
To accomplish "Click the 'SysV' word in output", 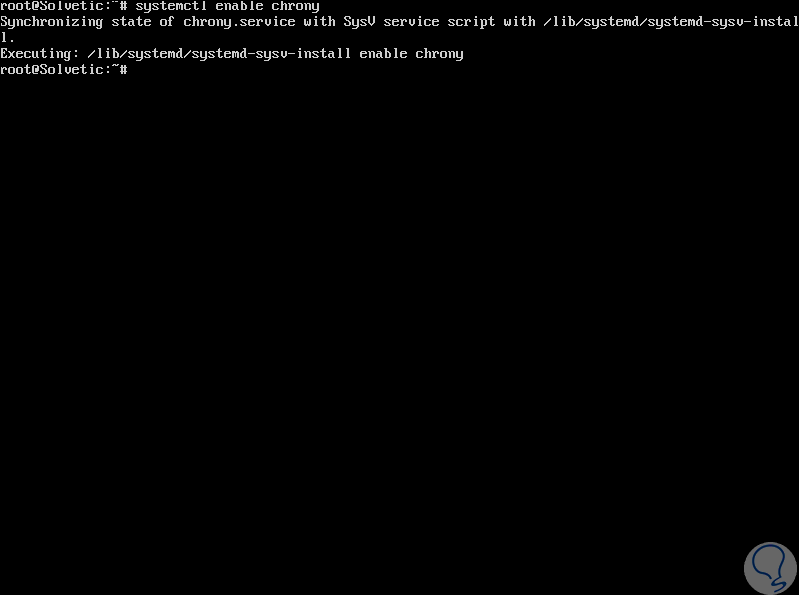I will [x=359, y=22].
